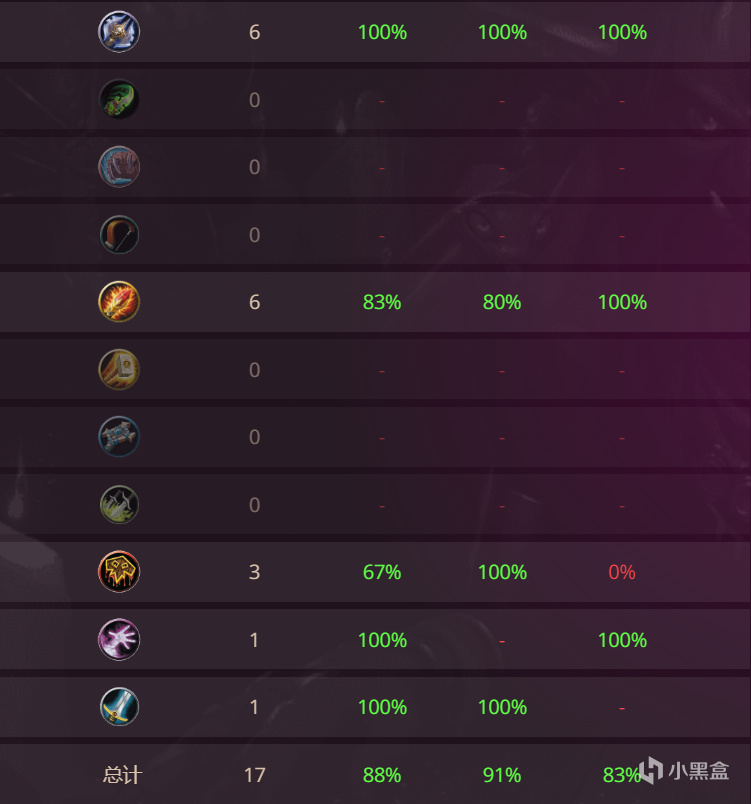Screen dimensions: 751x804
Task: Select the golden tablet class icon
Action: pos(119,370)
